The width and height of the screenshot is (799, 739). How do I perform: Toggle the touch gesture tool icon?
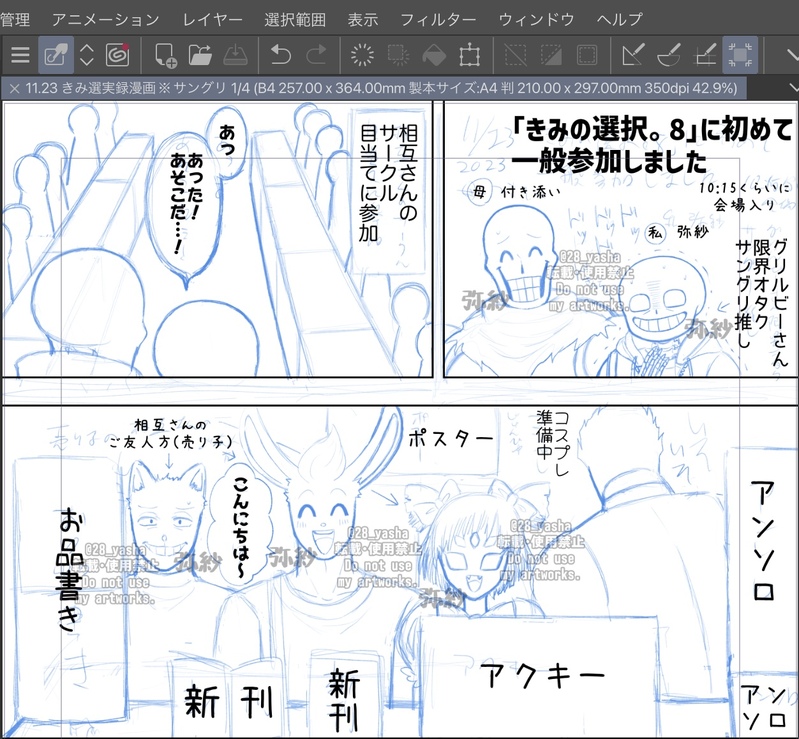click(x=56, y=55)
